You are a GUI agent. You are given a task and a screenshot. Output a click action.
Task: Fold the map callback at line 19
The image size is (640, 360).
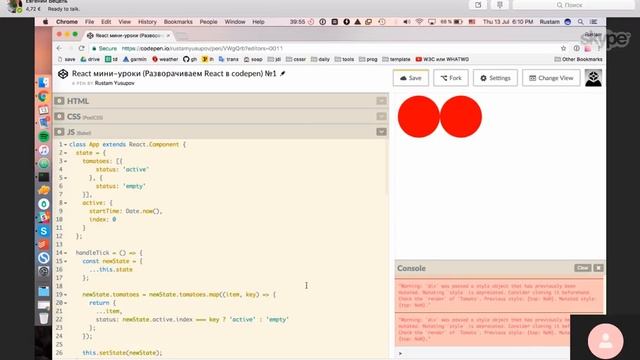65,295
